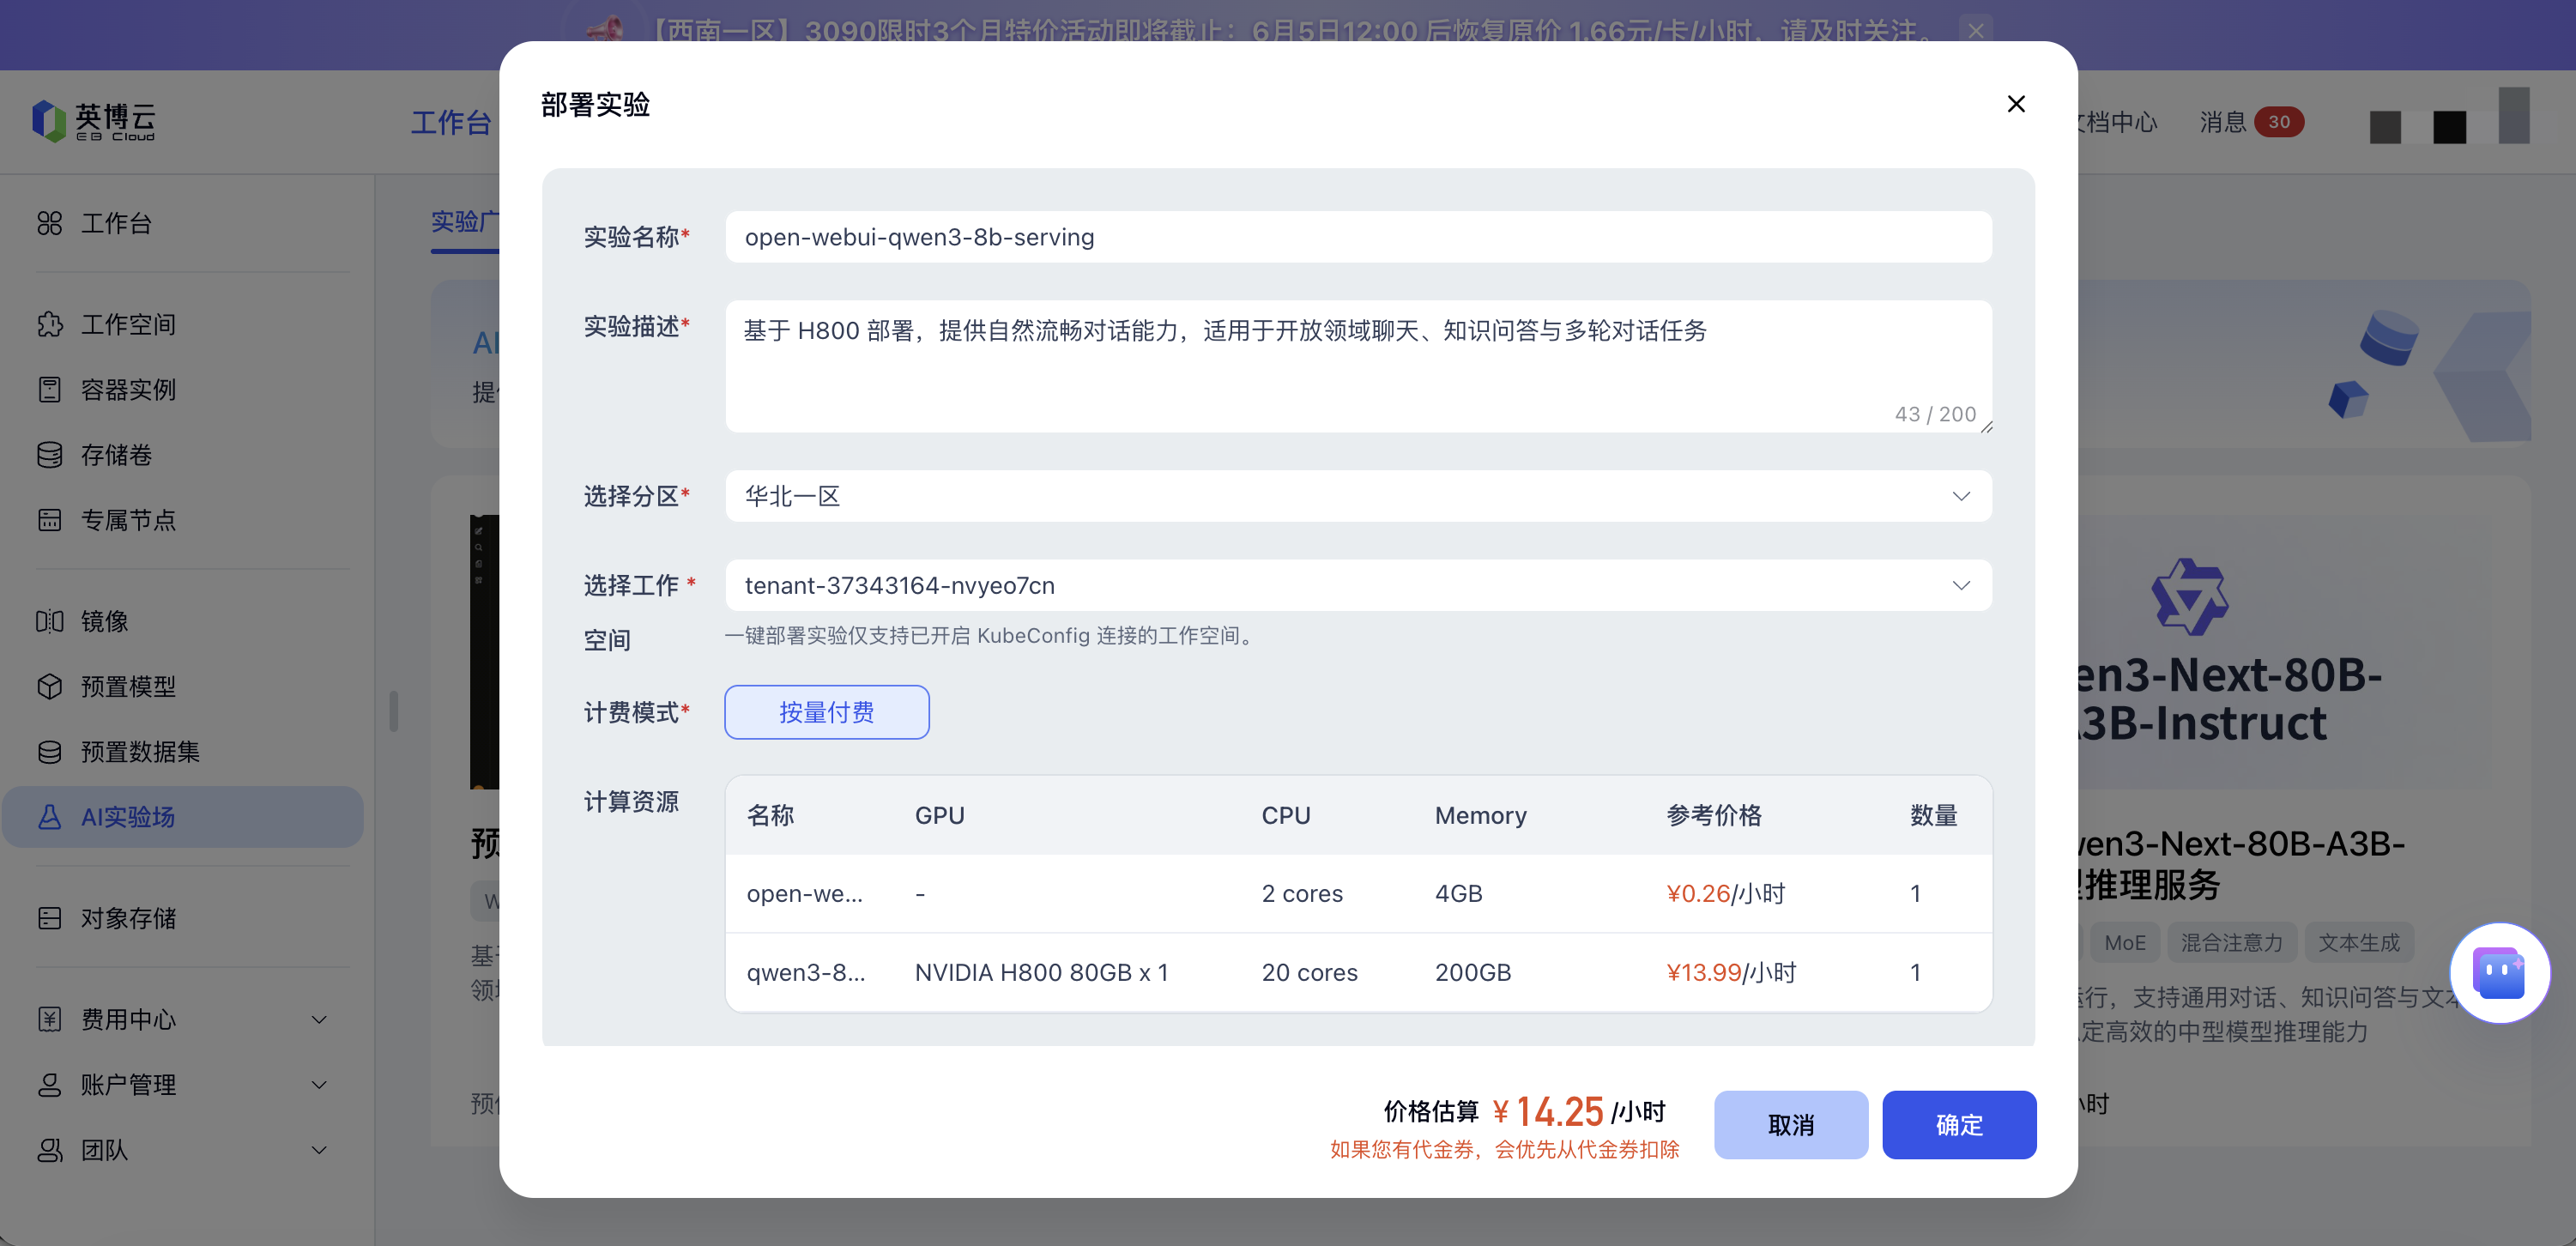Click the qwen3-8... resource name
The width and height of the screenshot is (2576, 1246).
(806, 972)
